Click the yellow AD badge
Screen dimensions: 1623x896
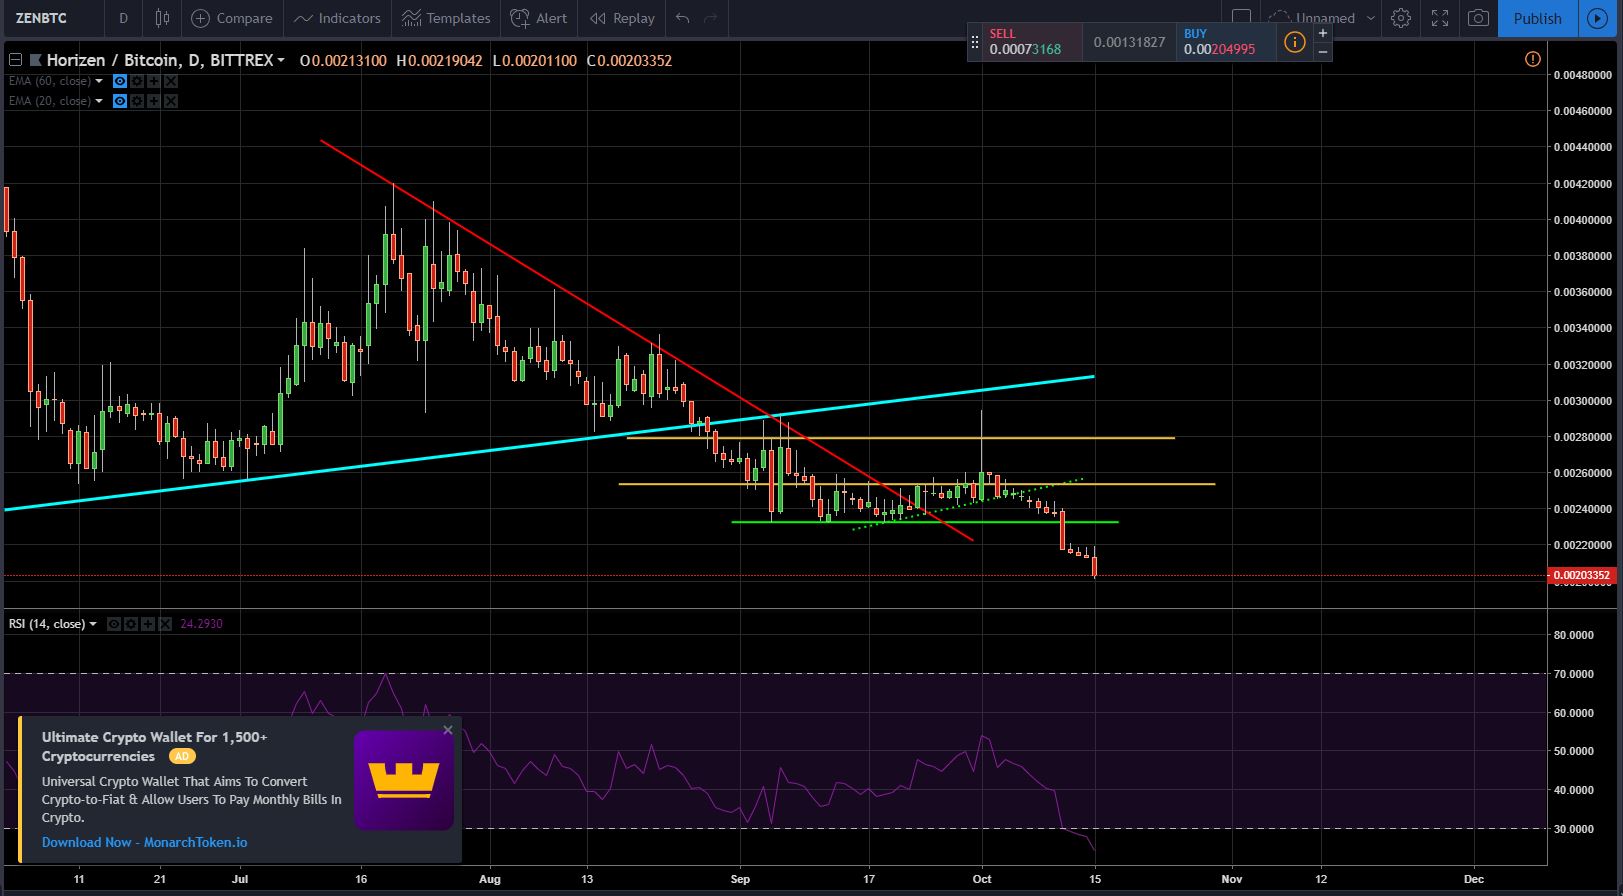coord(182,757)
